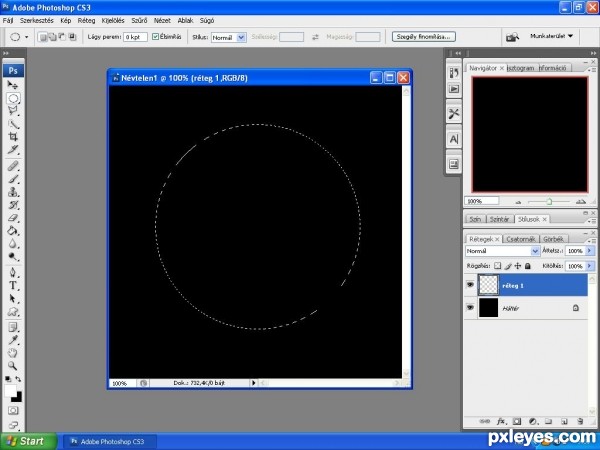The width and height of the screenshot is (600, 450).
Task: Toggle lock position
Action: pyautogui.click(x=518, y=266)
